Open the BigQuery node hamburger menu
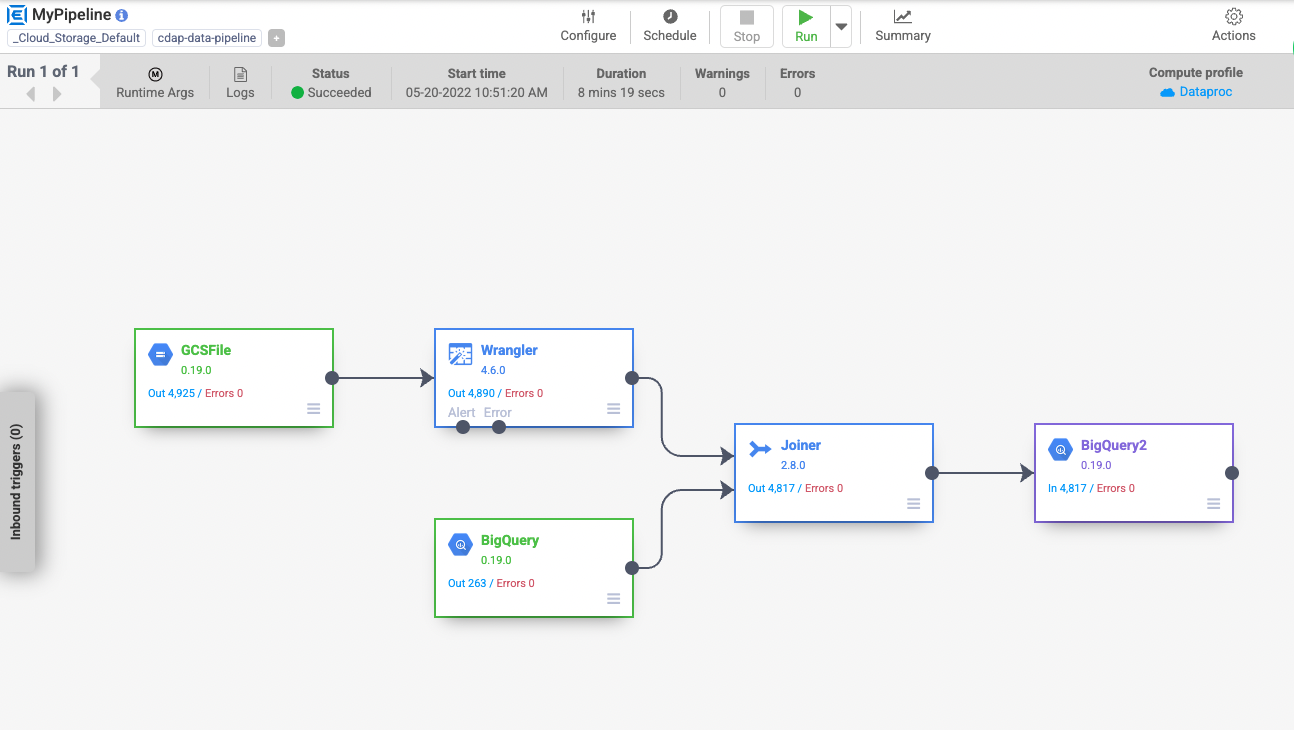 coord(613,599)
